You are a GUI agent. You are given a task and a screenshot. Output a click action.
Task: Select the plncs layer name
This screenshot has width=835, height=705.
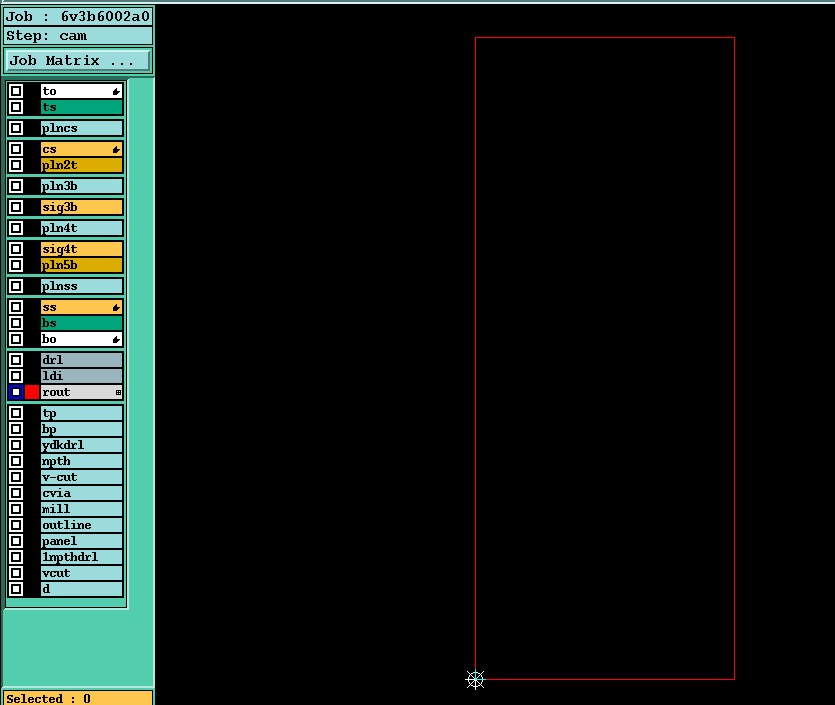pos(82,128)
